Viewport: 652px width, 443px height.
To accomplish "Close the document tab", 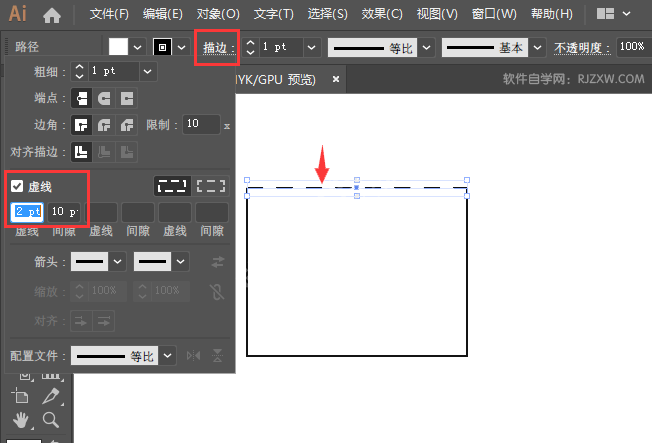I will coord(336,79).
